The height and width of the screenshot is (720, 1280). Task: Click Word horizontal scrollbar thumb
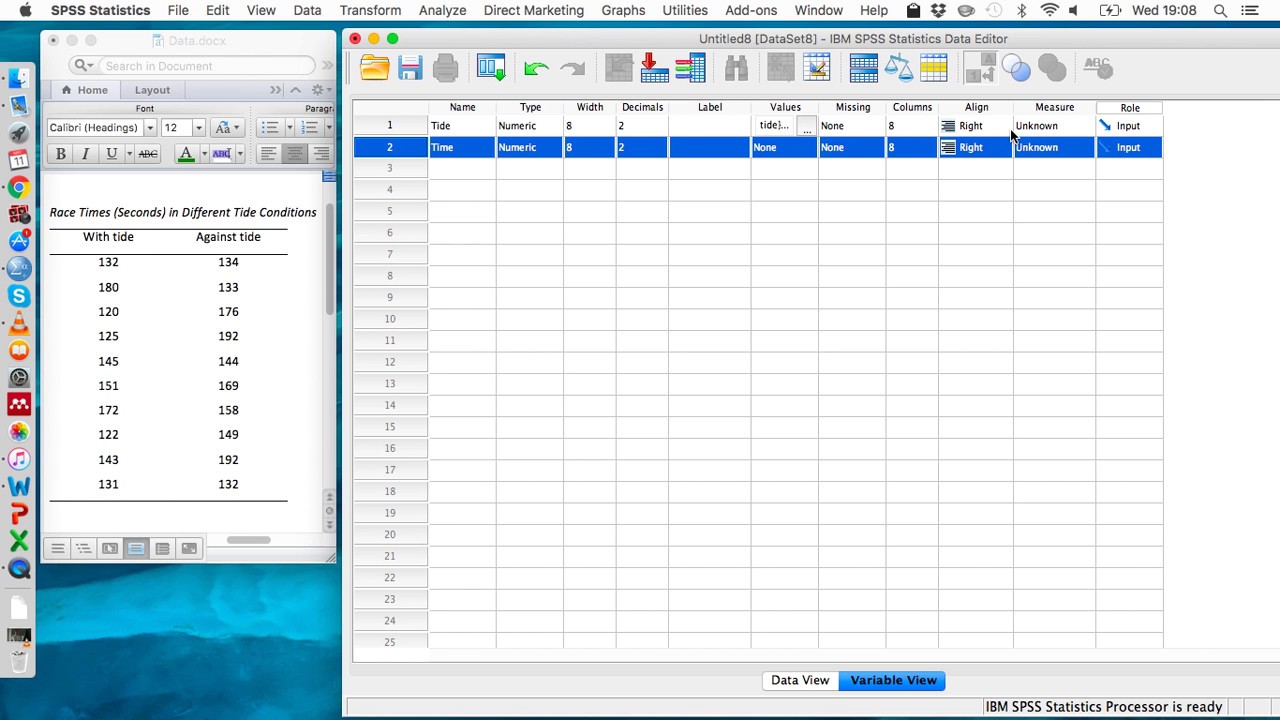coord(248,540)
